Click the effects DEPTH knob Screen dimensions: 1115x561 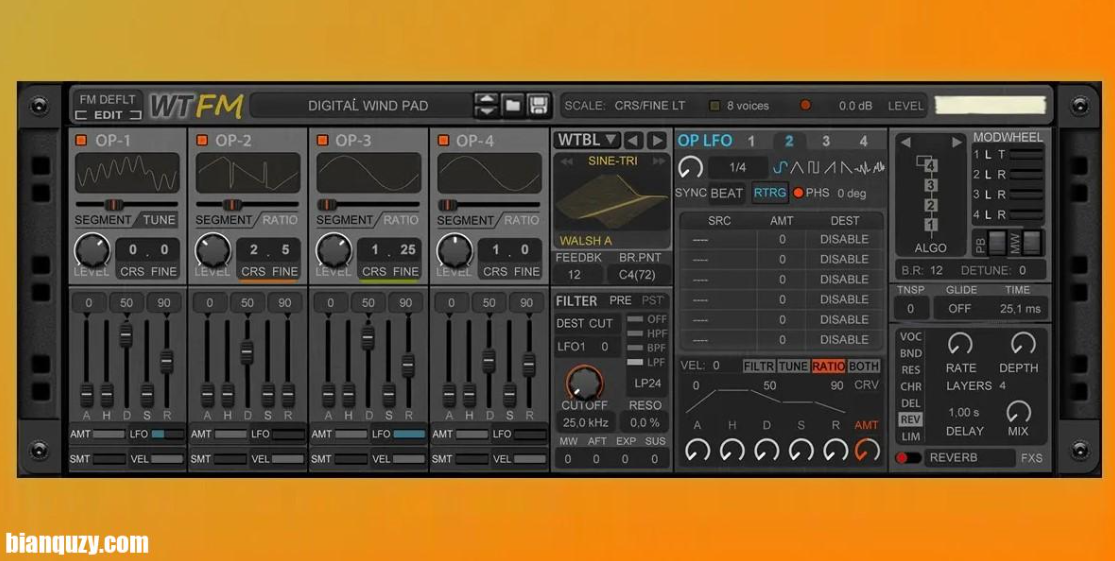tap(1023, 344)
